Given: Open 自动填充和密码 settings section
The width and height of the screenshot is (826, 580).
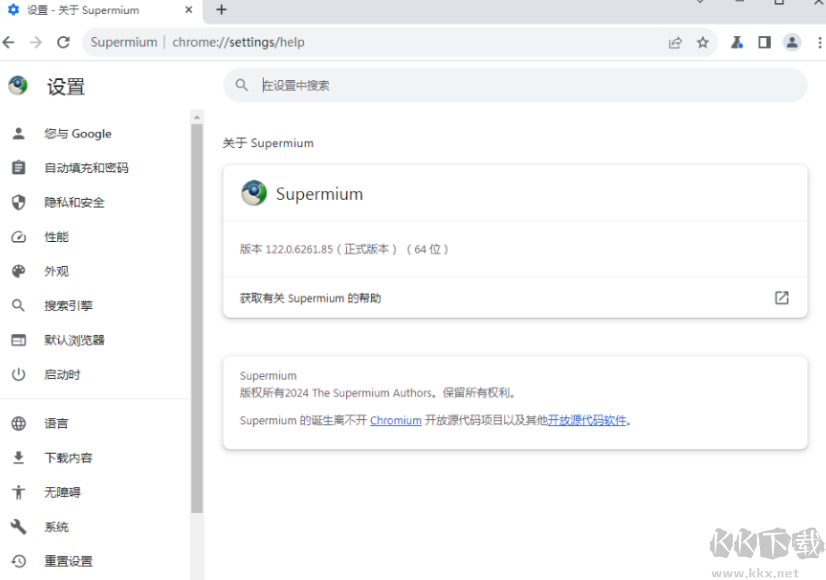Looking at the screenshot, I should (95, 168).
